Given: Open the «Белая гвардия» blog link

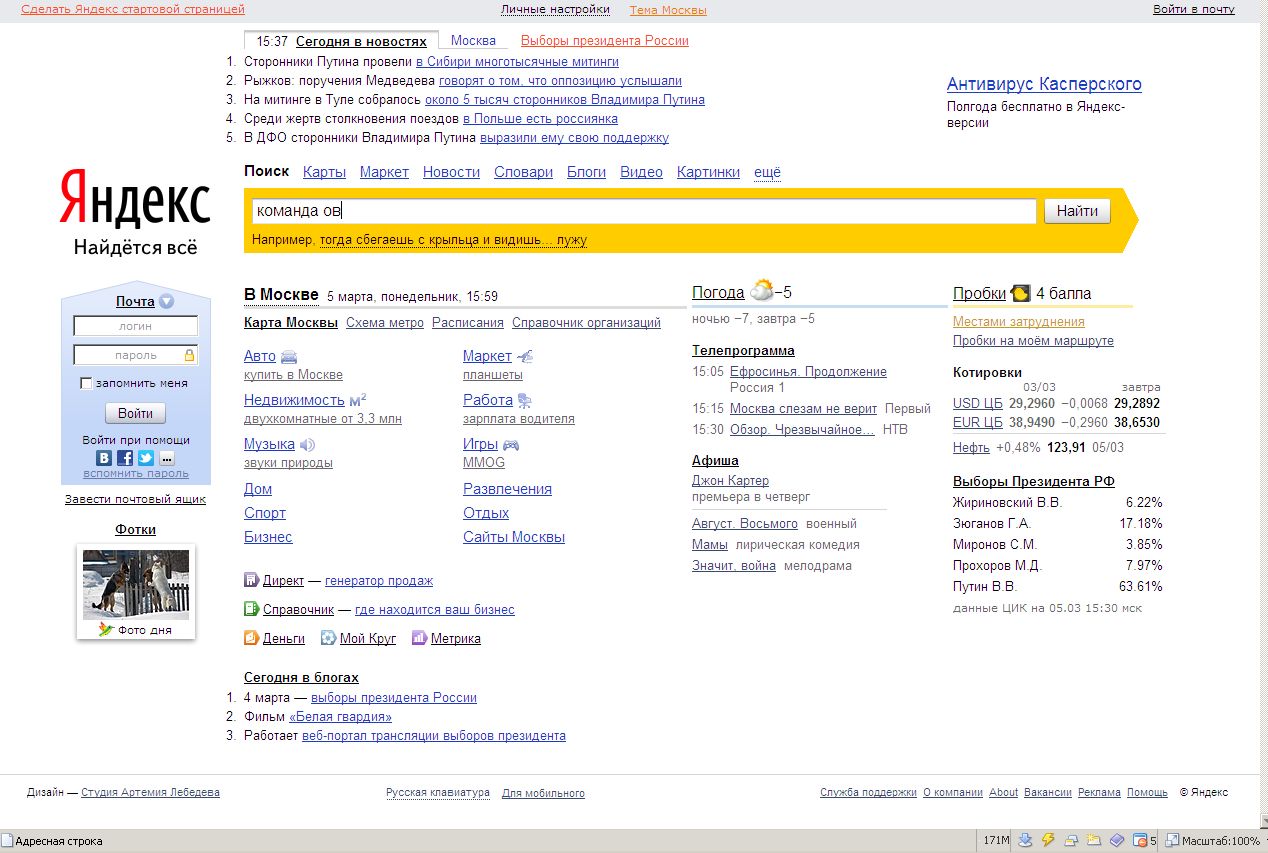Looking at the screenshot, I should [x=340, y=716].
